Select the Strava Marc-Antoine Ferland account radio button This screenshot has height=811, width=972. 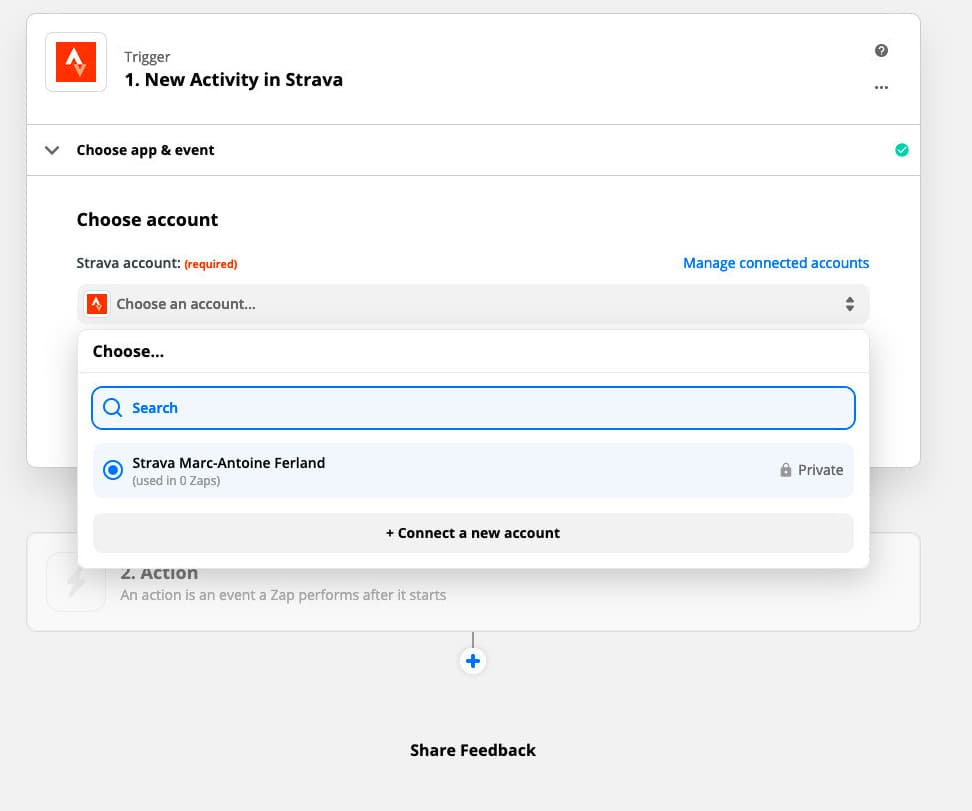pos(112,469)
